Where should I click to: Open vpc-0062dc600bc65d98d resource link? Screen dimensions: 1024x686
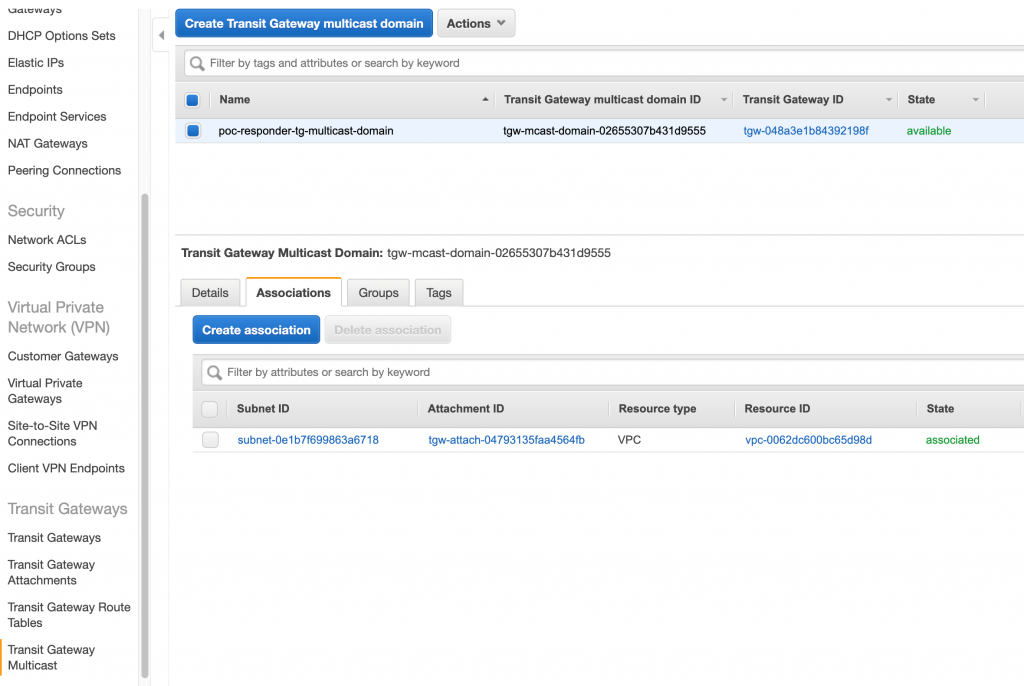(x=808, y=440)
